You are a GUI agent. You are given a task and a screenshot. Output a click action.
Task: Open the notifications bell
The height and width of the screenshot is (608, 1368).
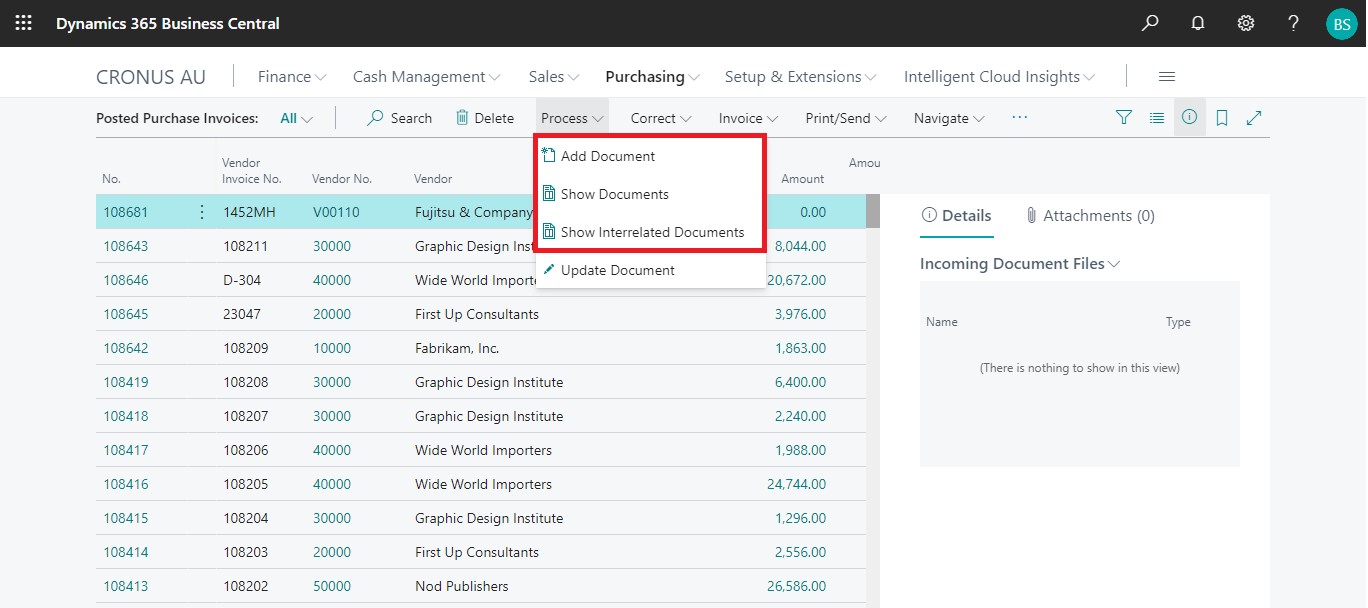[1198, 23]
